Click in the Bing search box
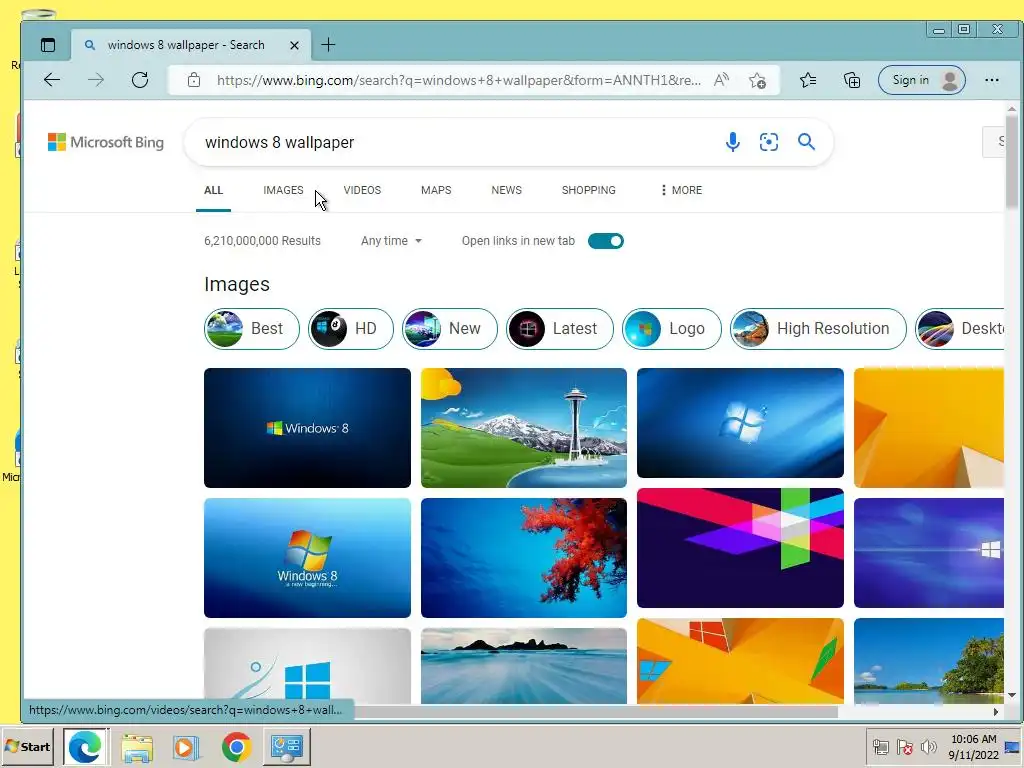This screenshot has height=768, width=1024. click(x=457, y=142)
